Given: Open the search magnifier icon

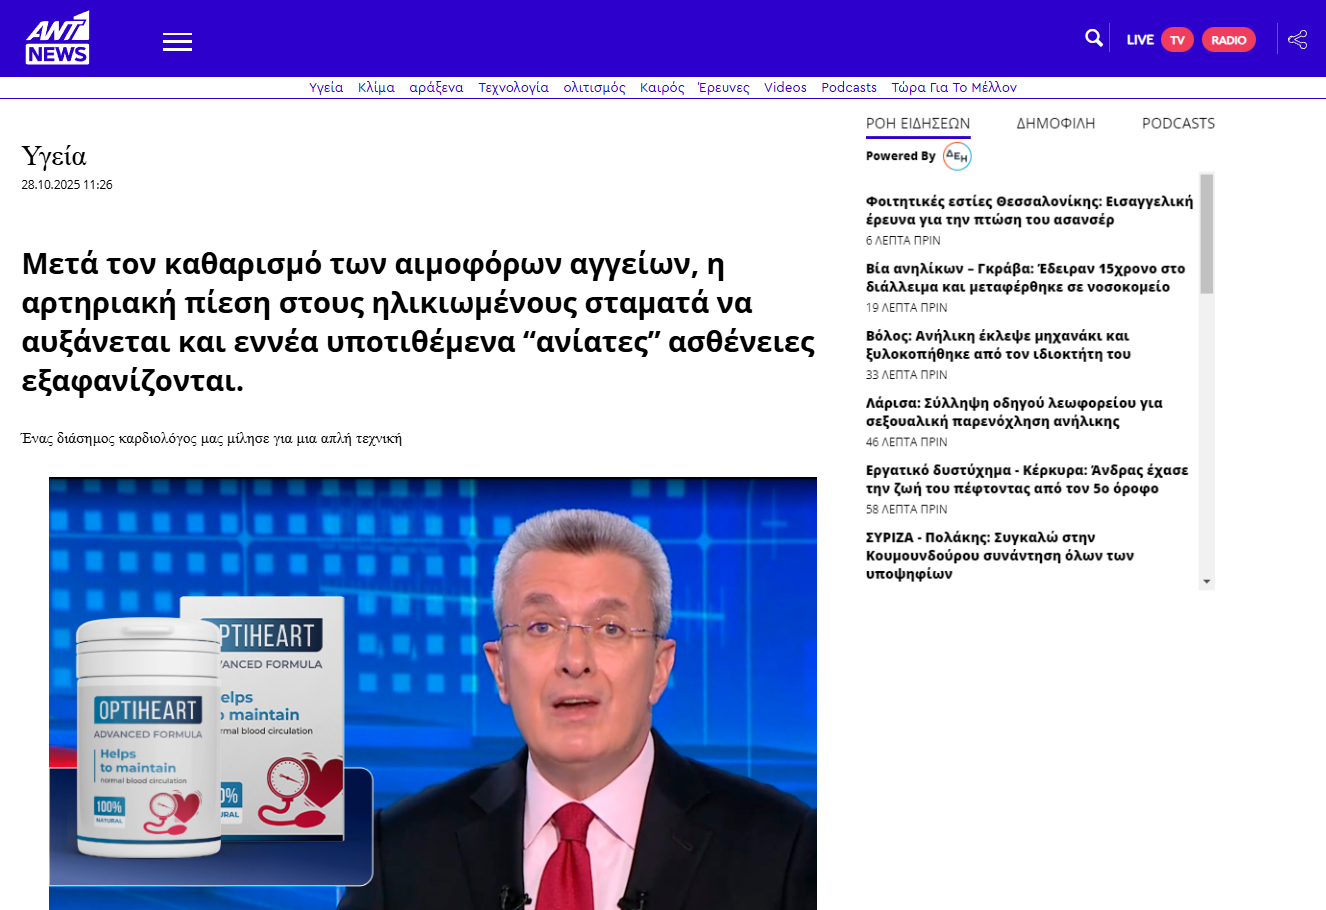Looking at the screenshot, I should pos(1093,38).
